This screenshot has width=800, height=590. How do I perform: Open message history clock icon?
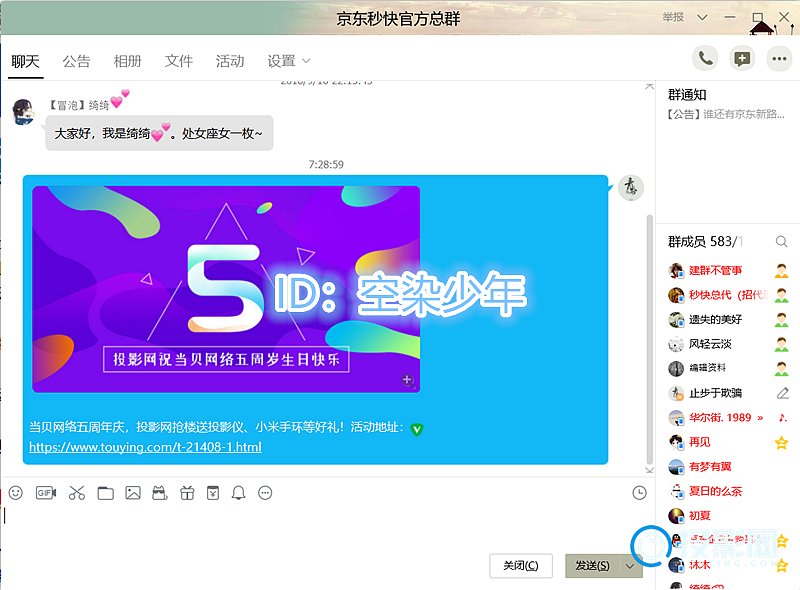coord(639,493)
